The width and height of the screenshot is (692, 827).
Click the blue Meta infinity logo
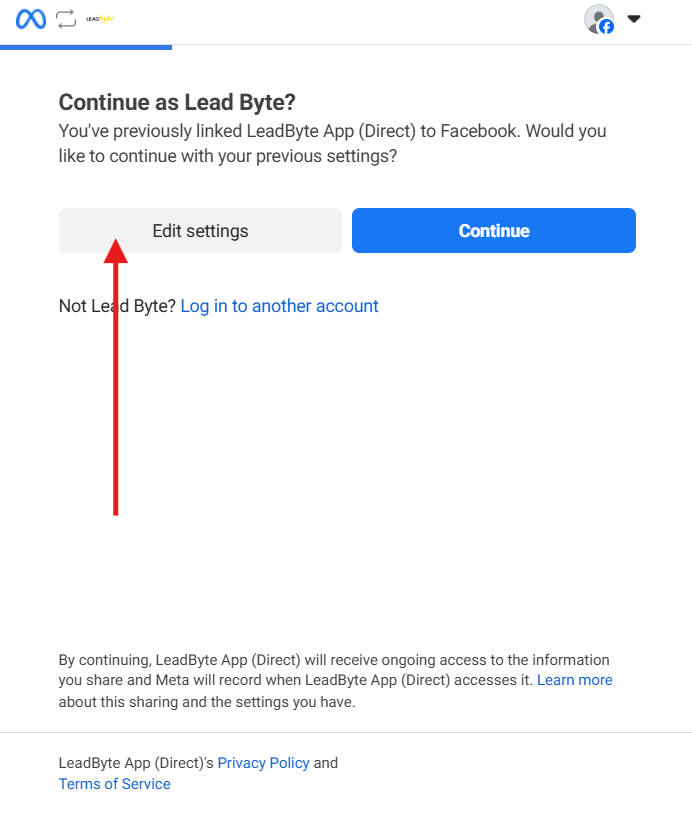(x=31, y=20)
